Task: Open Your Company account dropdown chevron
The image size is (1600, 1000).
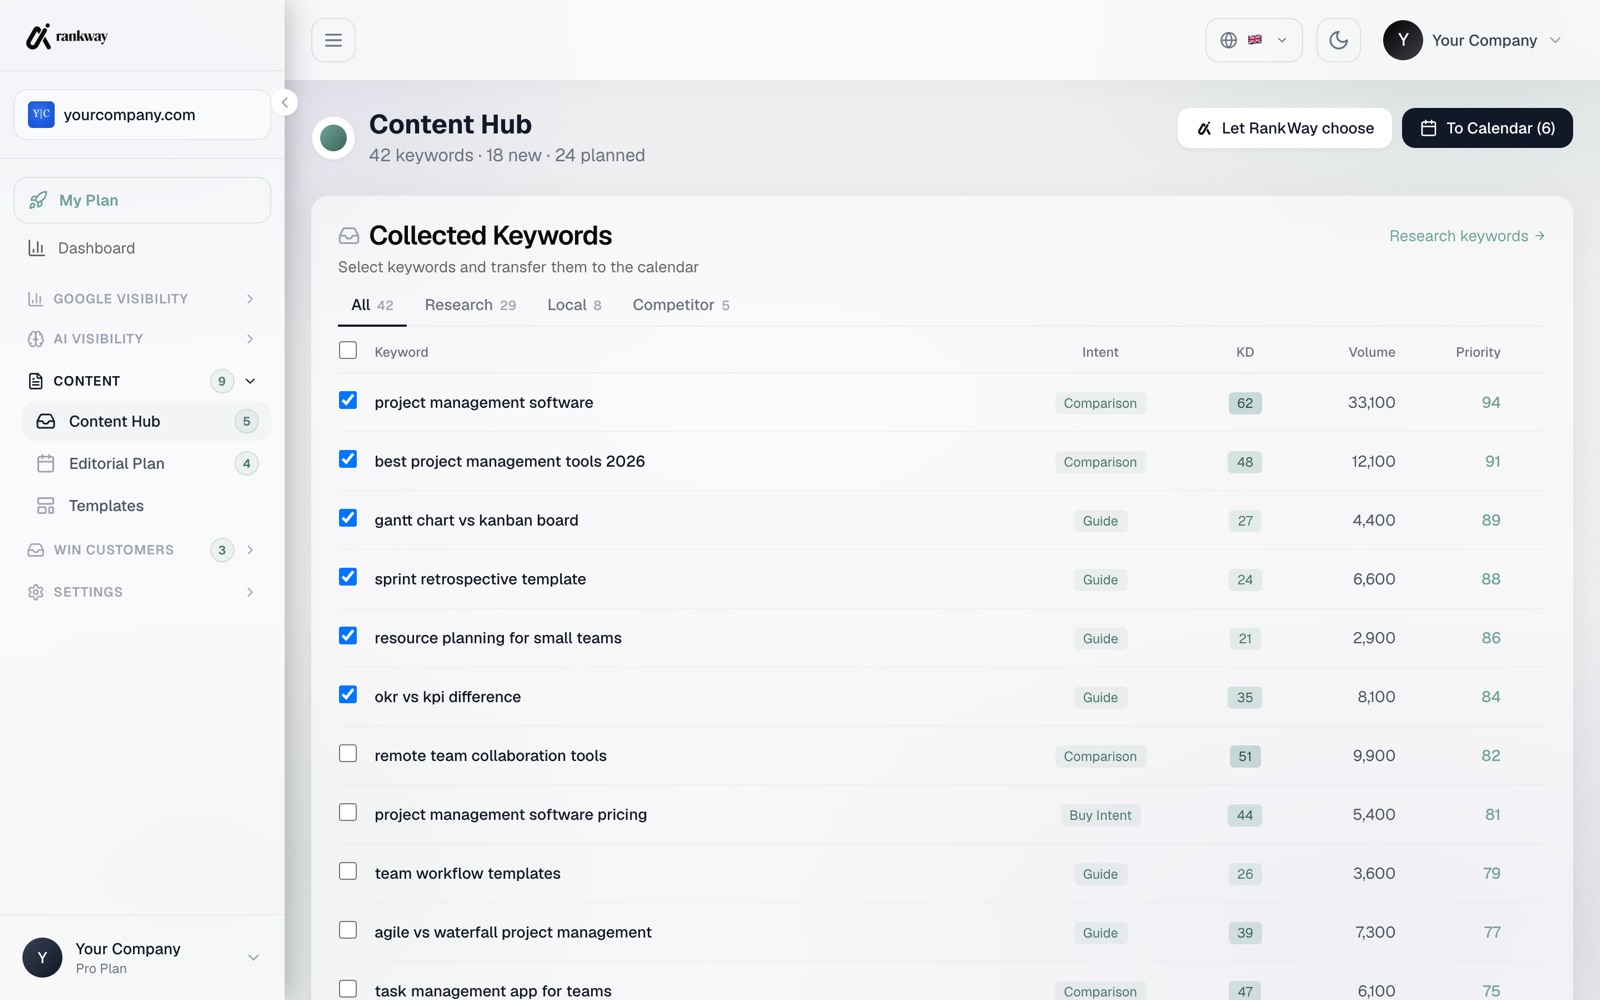Action: (1555, 40)
